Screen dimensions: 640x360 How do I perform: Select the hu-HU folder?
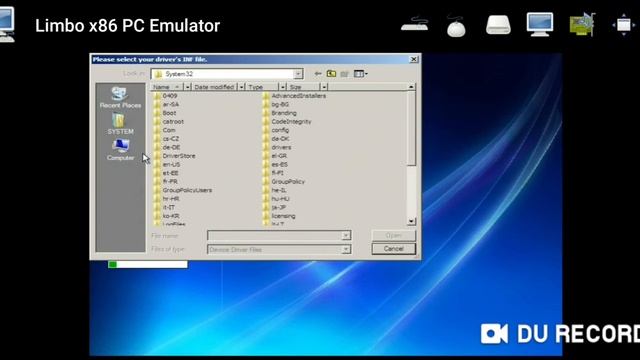click(x=276, y=198)
